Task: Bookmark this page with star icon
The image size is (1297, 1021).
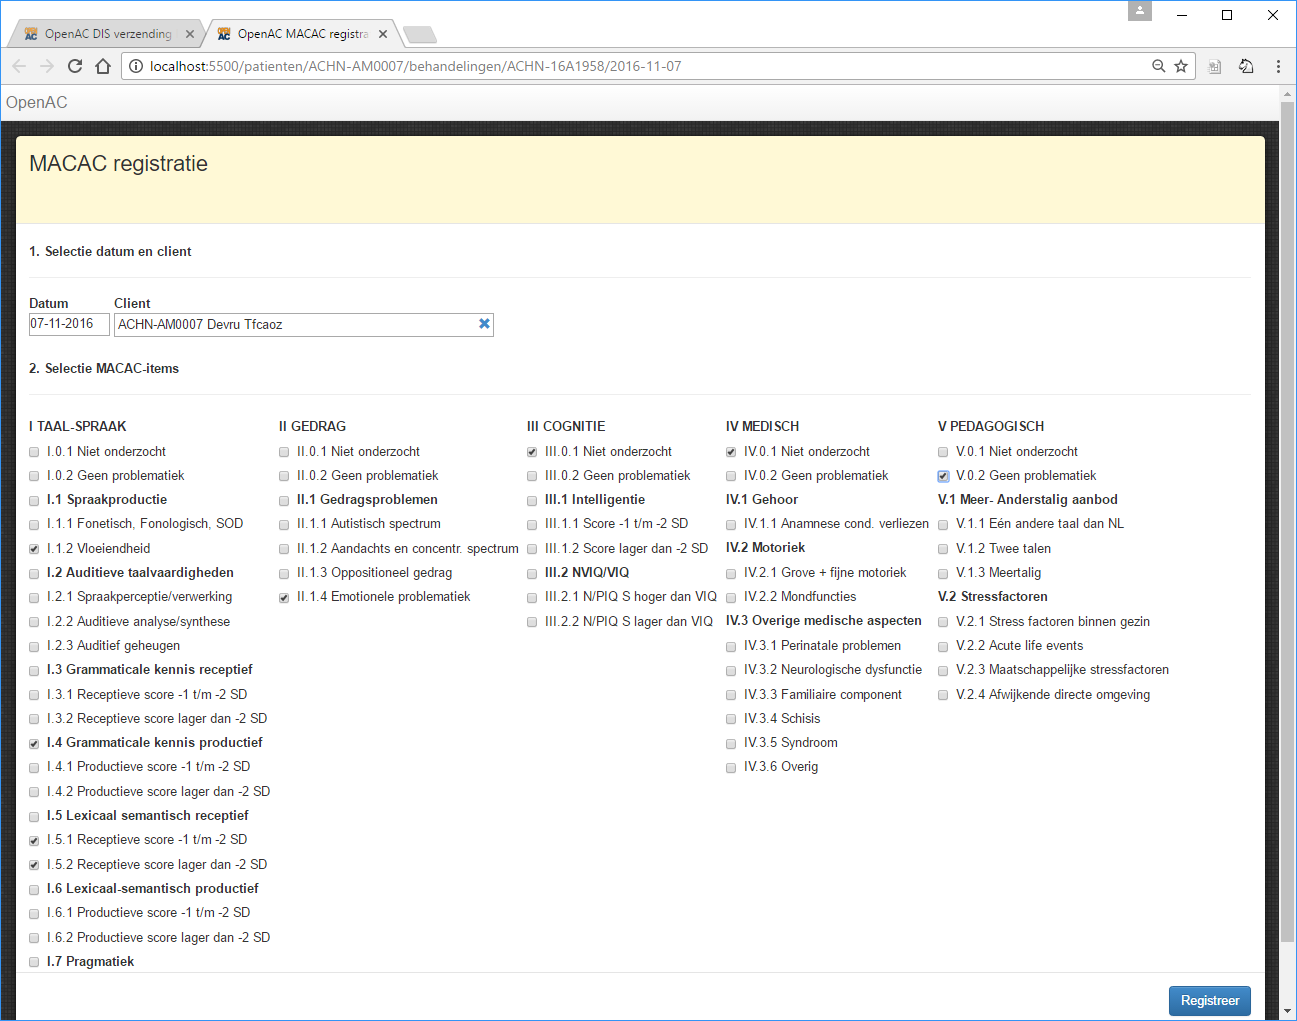Action: click(1181, 66)
